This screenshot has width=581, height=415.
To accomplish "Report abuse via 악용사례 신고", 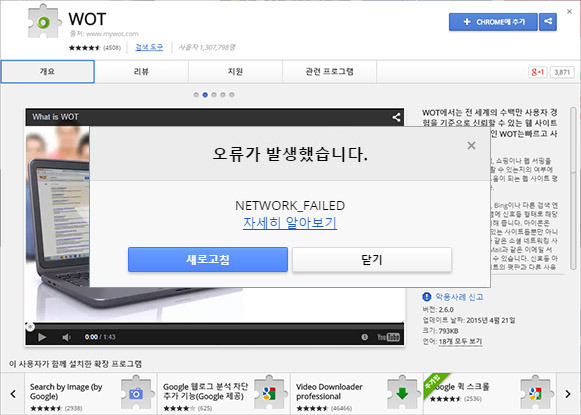I will click(459, 297).
